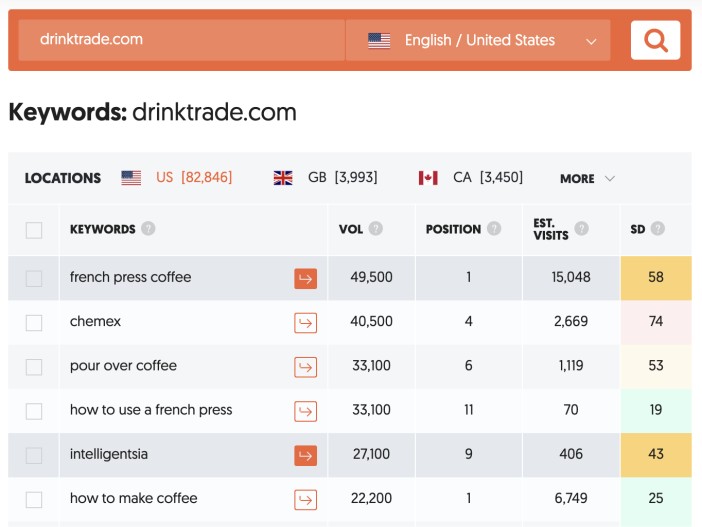Click arrow icon beside pour over coffee
Image resolution: width=702 pixels, height=527 pixels.
pos(305,367)
